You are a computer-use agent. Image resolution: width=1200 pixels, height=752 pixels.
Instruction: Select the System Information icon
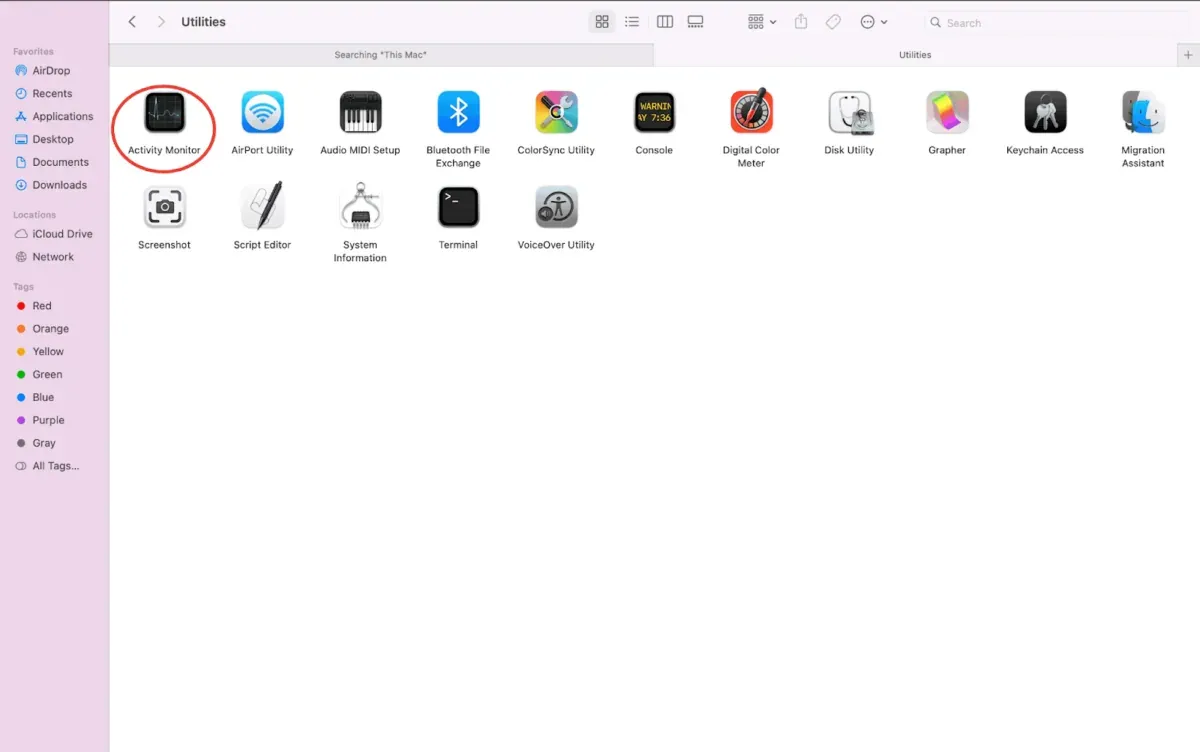click(x=360, y=207)
